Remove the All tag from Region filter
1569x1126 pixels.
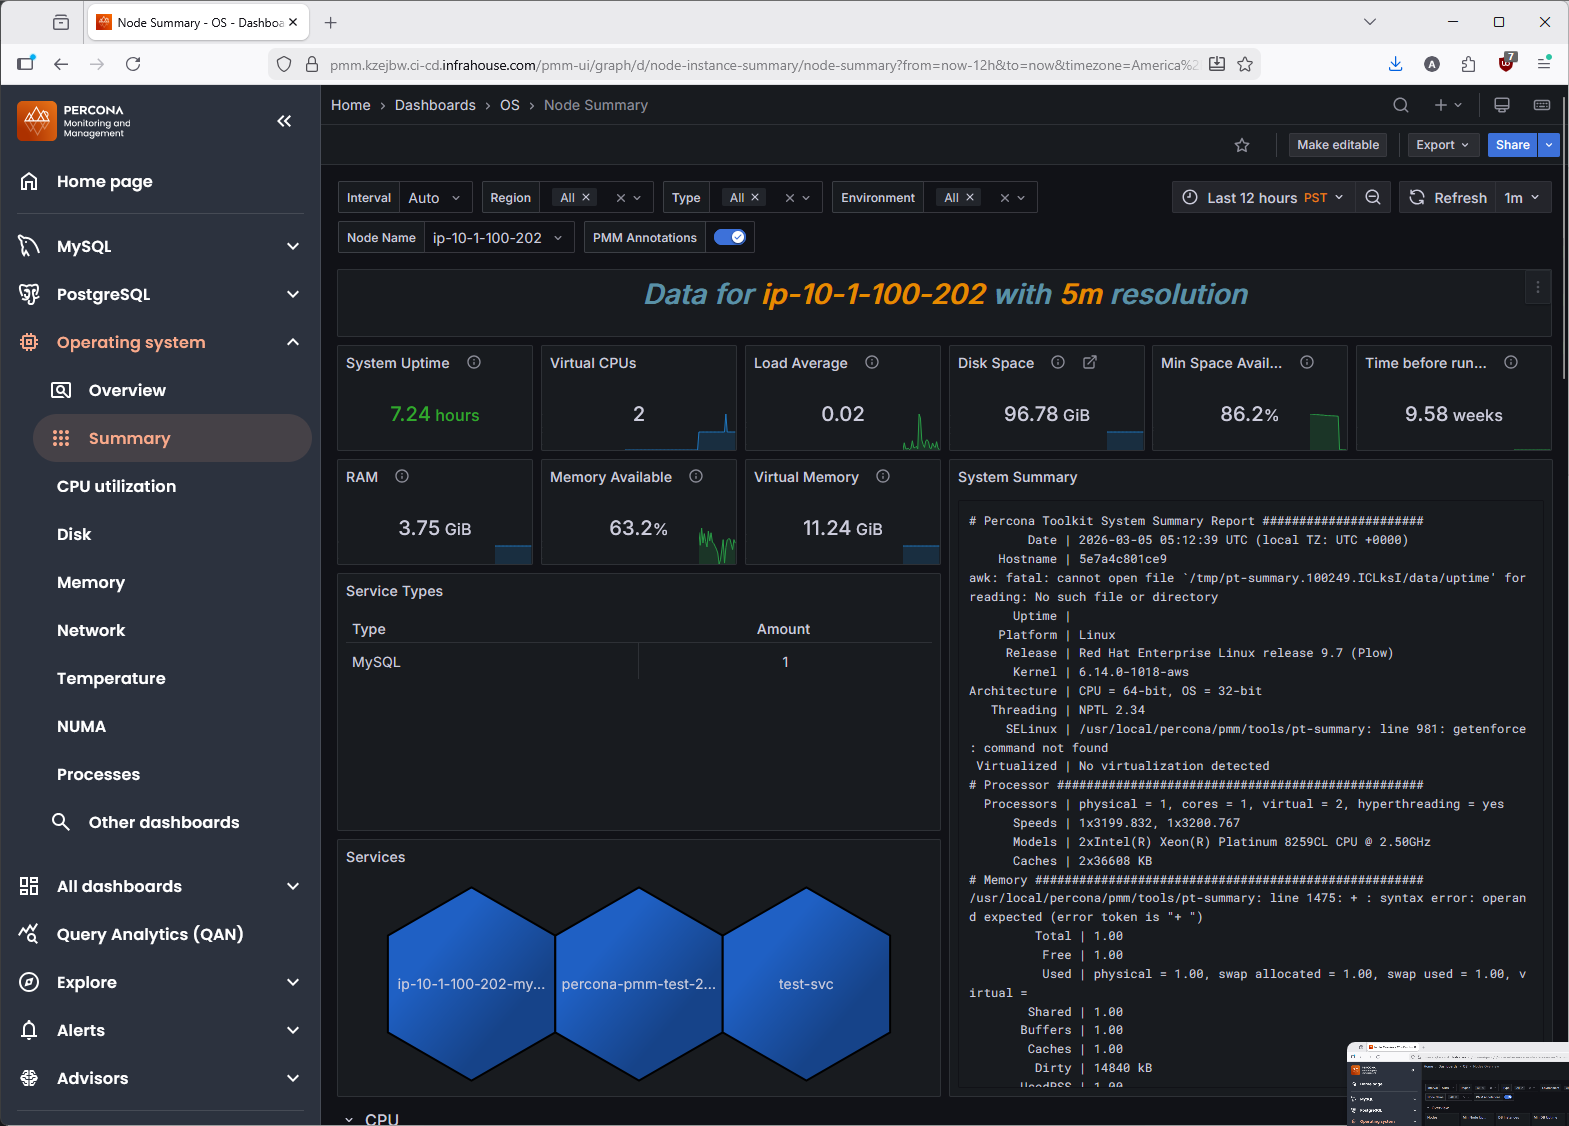pyautogui.click(x=587, y=198)
